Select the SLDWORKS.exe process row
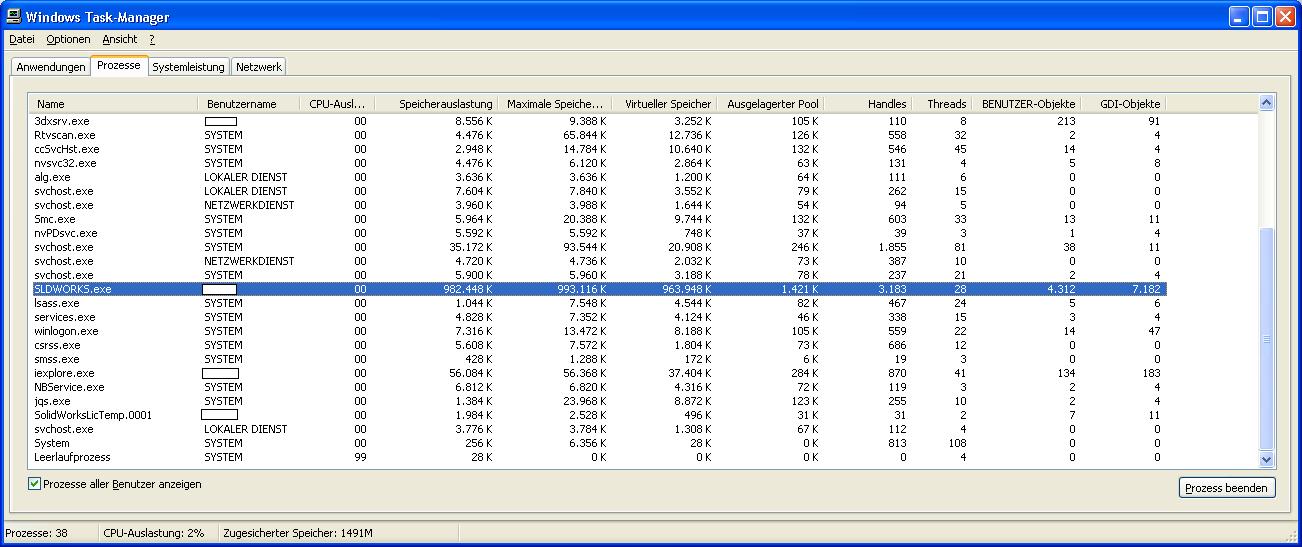Screen dimensions: 1302x547 [x=599, y=289]
